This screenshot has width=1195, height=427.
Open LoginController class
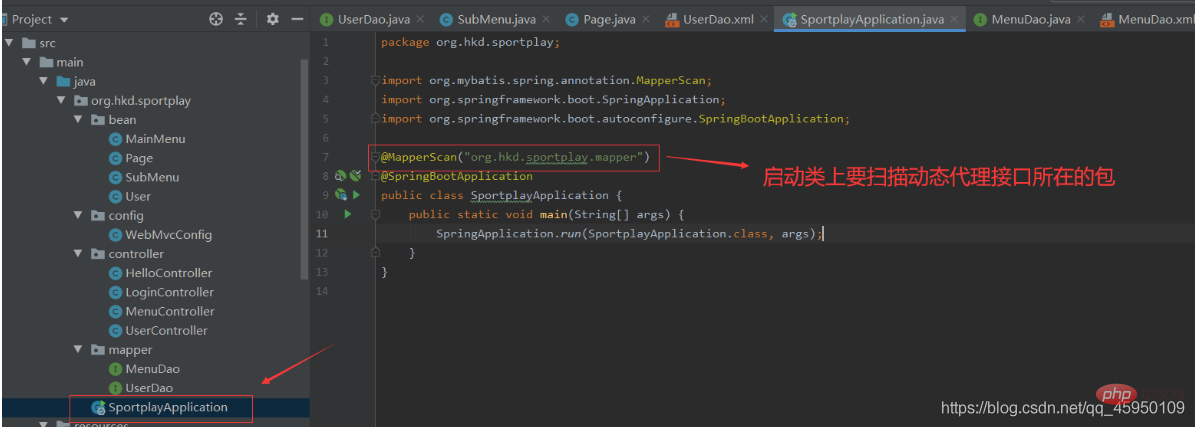click(x=169, y=292)
